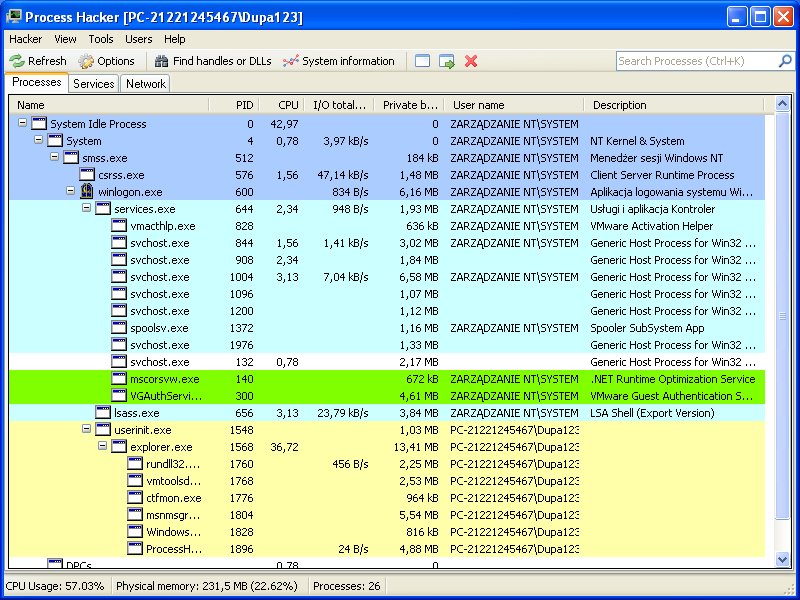Click the vertical scrollbar down arrow
This screenshot has width=800, height=600.
[x=784, y=559]
